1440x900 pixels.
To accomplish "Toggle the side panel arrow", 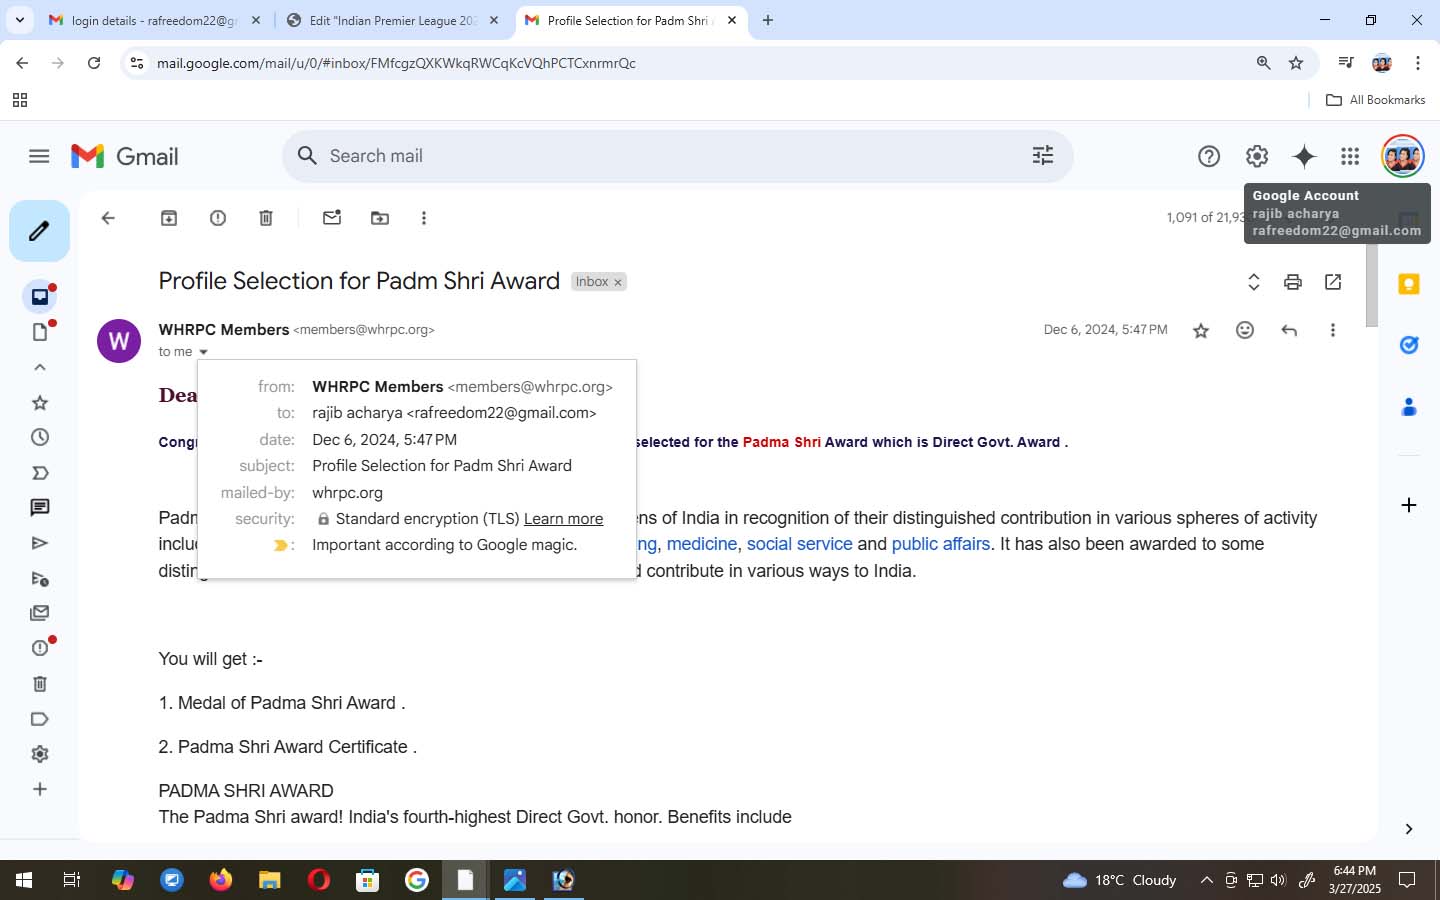I will click(x=1409, y=829).
